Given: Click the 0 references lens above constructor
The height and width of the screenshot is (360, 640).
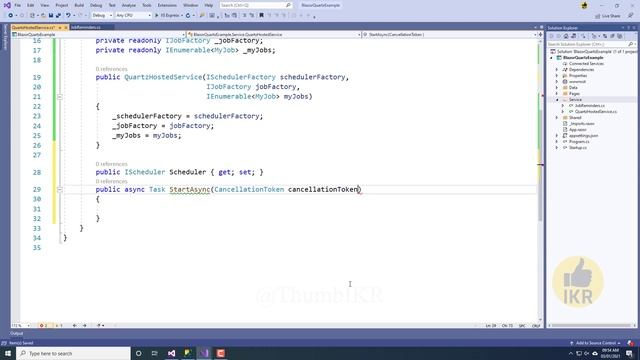Looking at the screenshot, I should [x=111, y=69].
